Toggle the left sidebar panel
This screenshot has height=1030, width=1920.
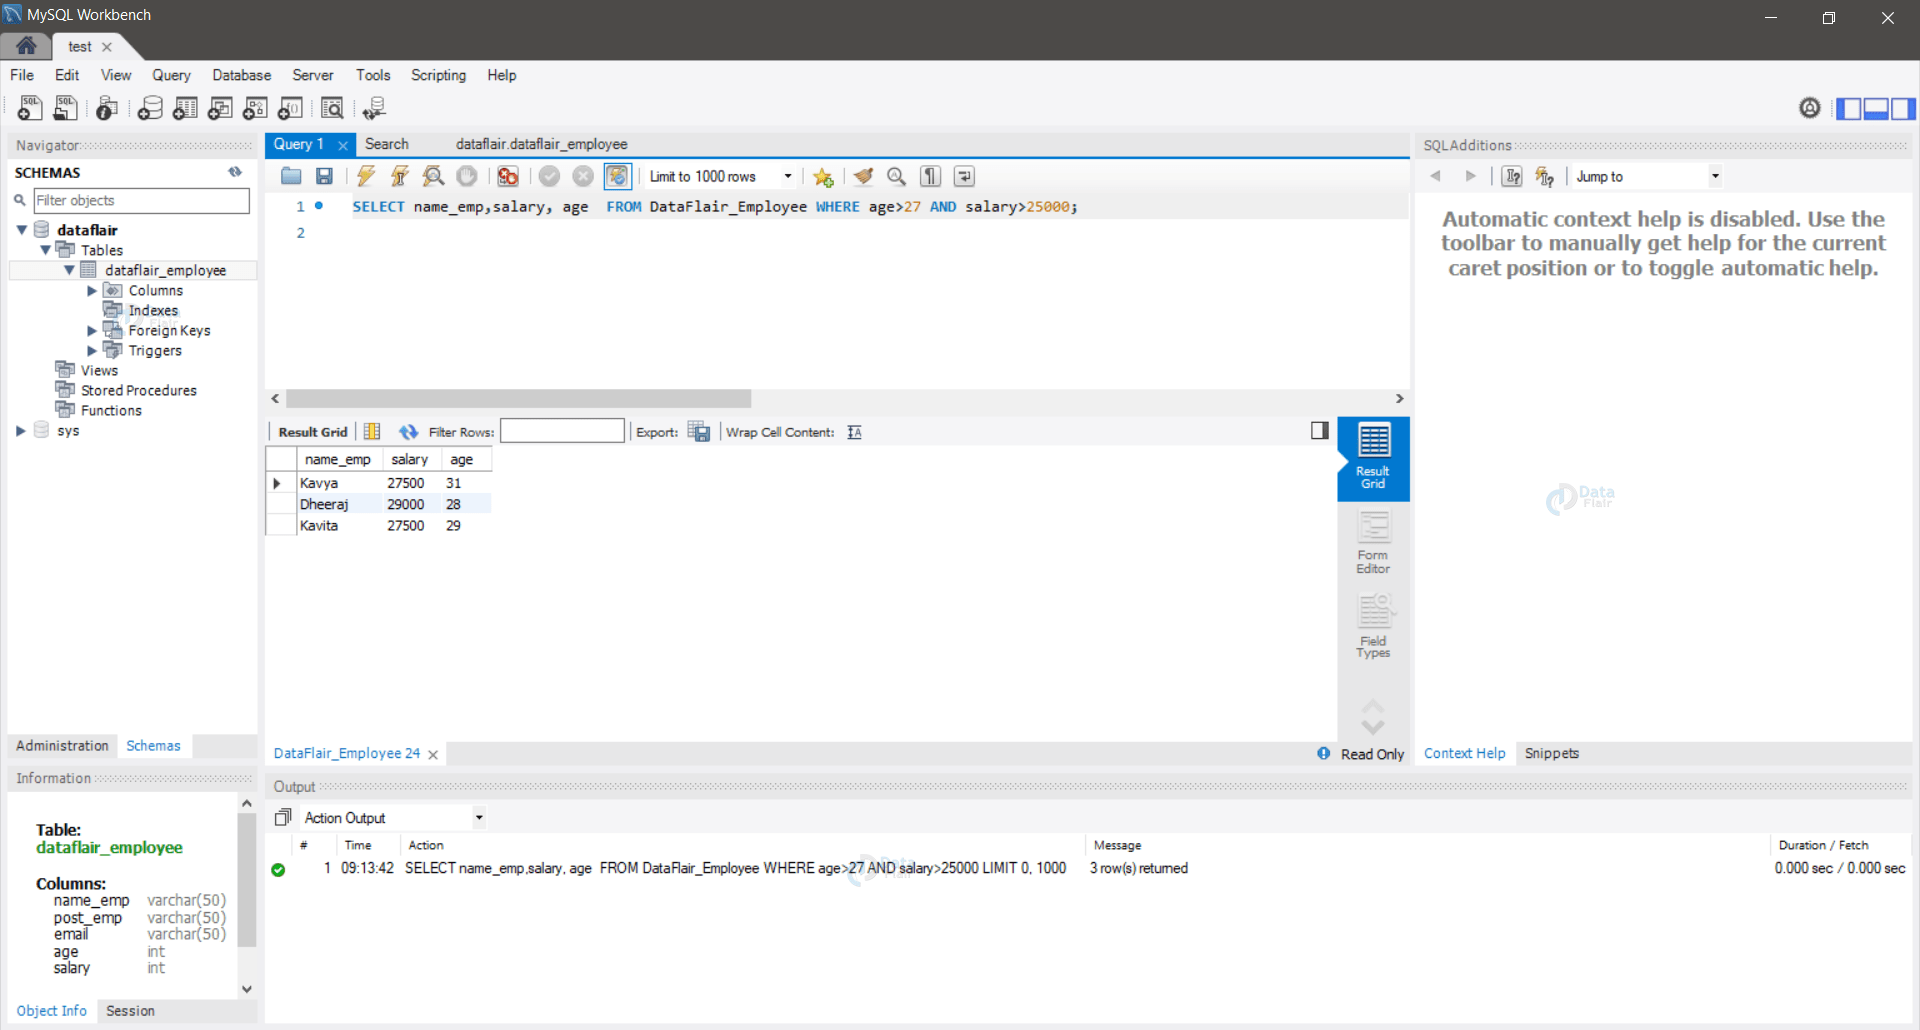tap(1849, 108)
